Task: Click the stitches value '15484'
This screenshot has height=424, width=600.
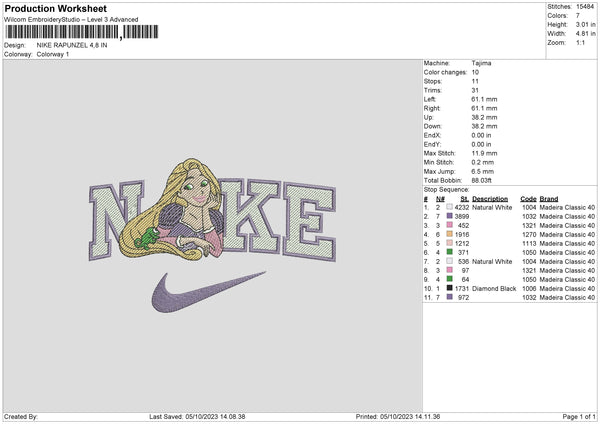Action: (x=585, y=7)
